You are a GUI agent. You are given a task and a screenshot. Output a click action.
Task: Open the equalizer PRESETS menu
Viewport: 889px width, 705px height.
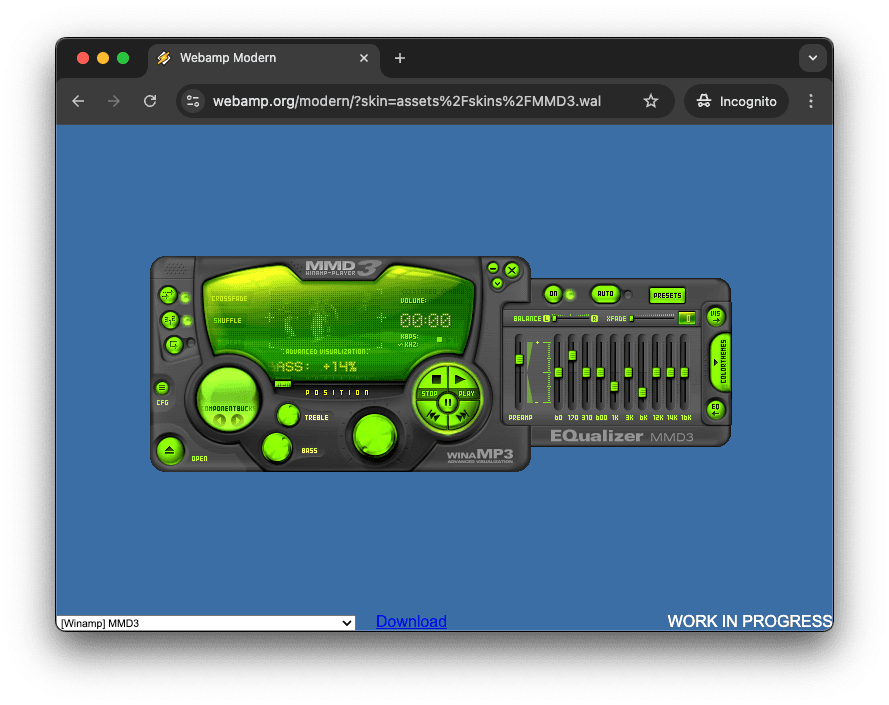(666, 295)
